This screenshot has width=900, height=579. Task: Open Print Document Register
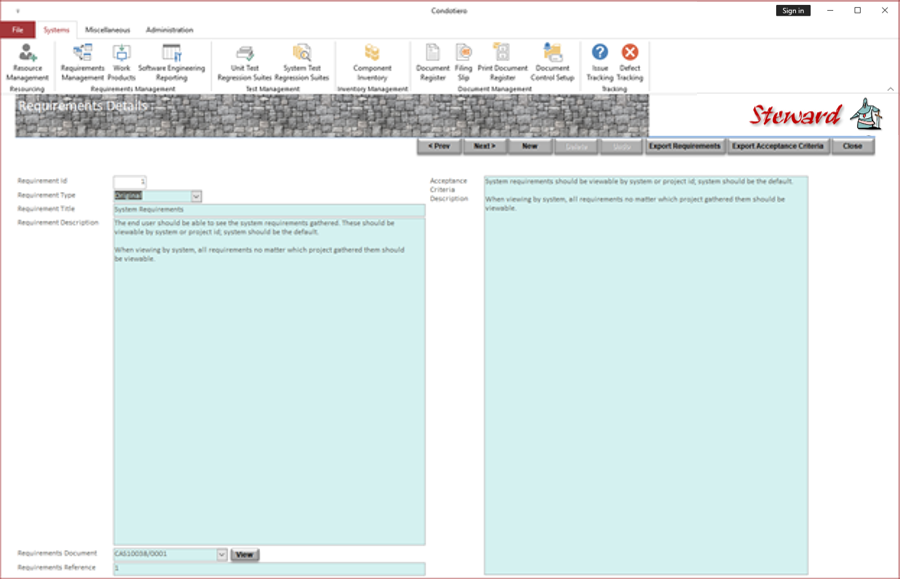(502, 63)
